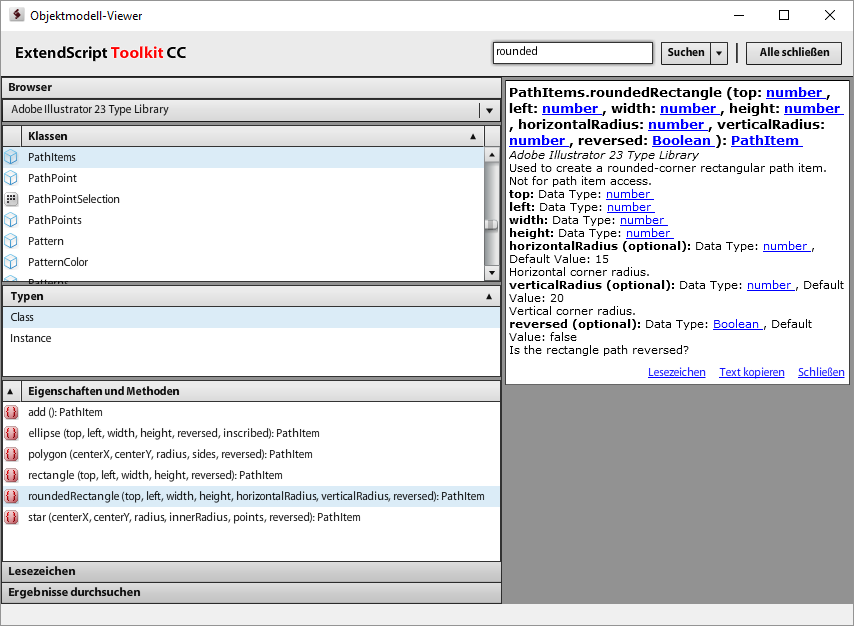Screen dimensions: 854x626
Task: Click the method icon beside rectangle
Action: [11, 475]
